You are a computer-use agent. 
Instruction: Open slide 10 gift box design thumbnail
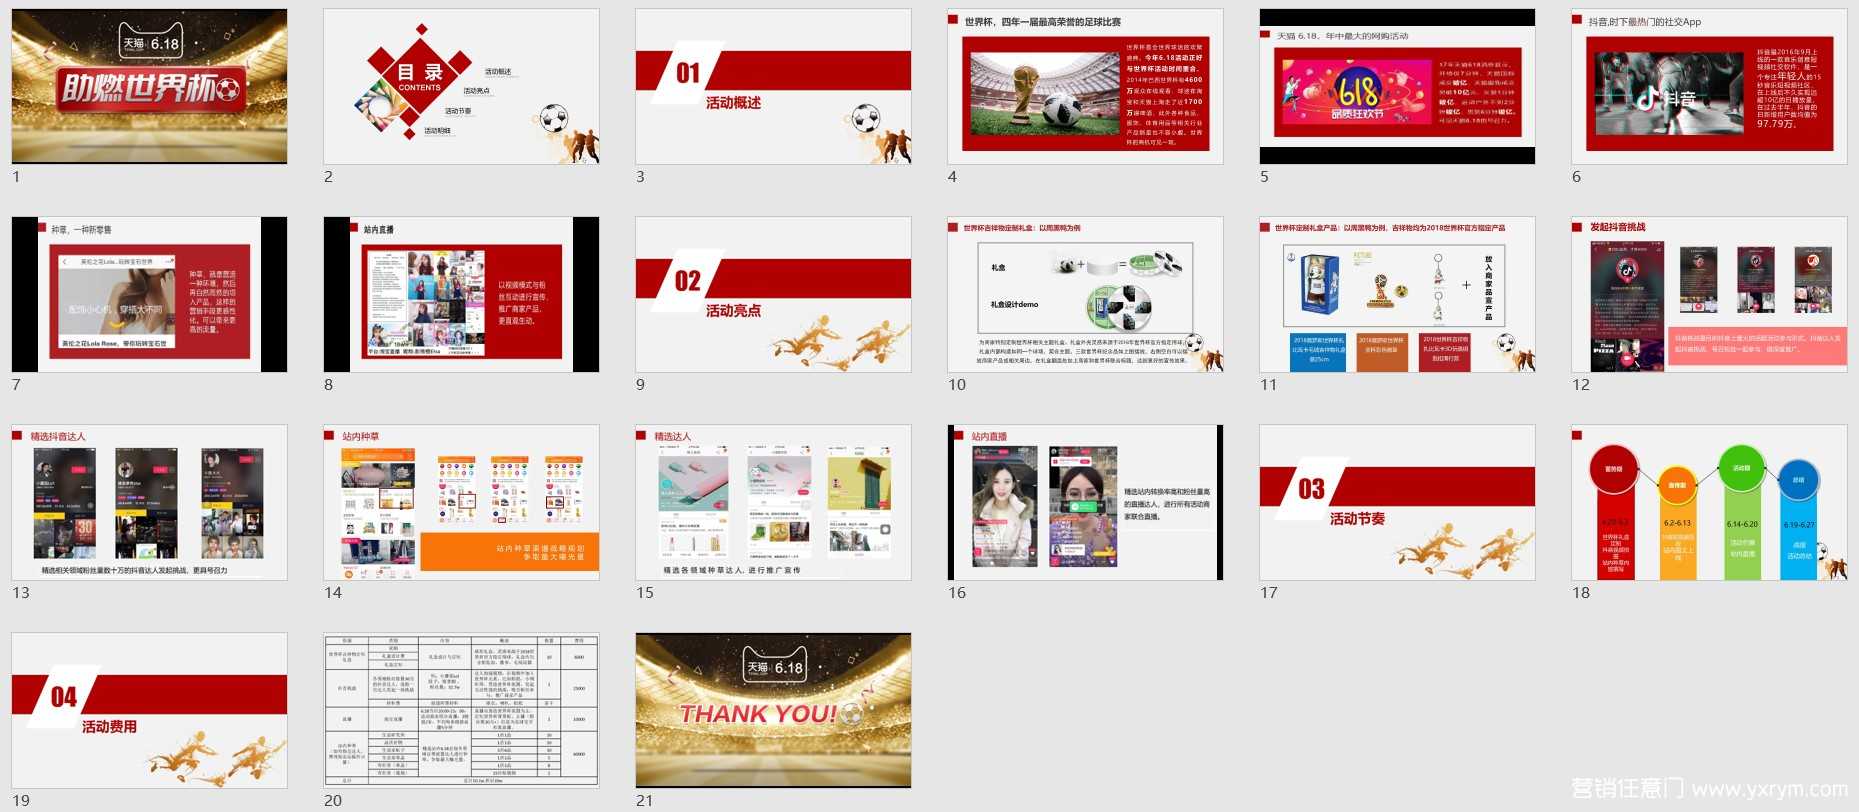click(x=1085, y=294)
